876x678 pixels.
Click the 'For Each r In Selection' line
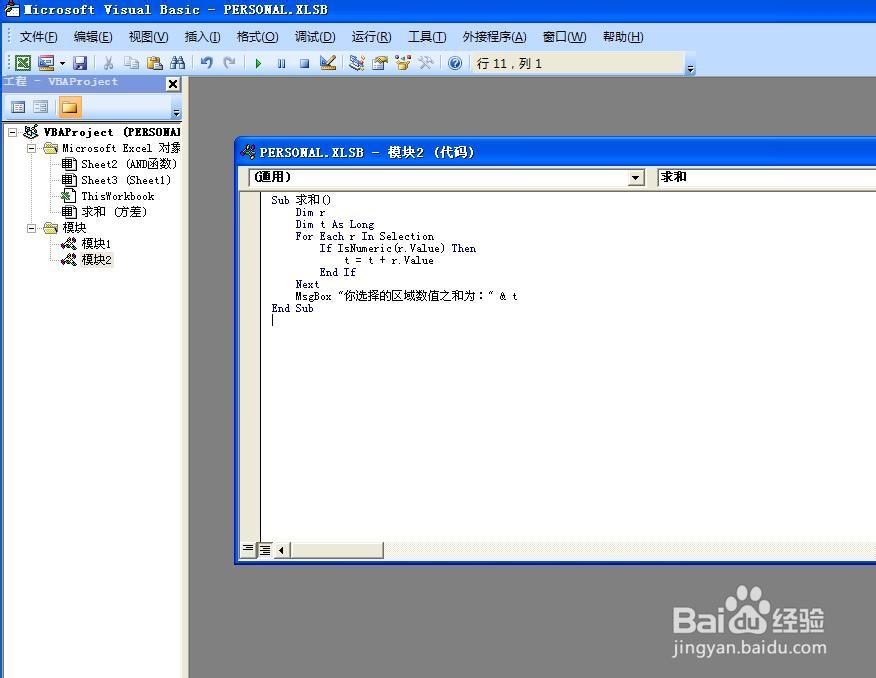(x=365, y=236)
